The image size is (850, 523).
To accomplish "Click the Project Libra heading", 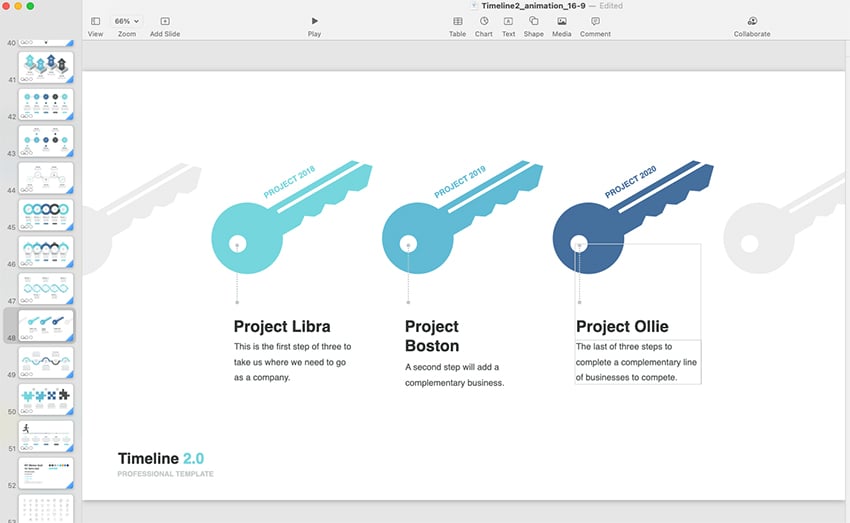I will [282, 326].
